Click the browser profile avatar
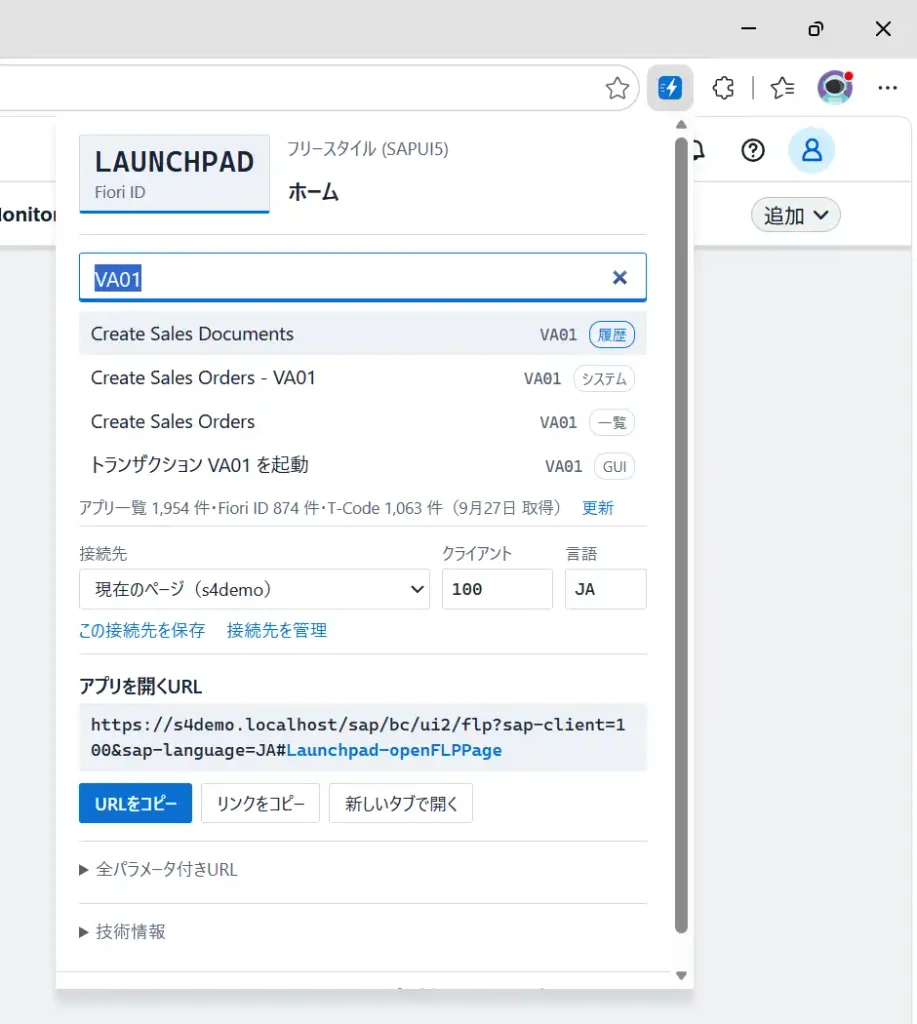This screenshot has width=917, height=1024. click(x=835, y=88)
